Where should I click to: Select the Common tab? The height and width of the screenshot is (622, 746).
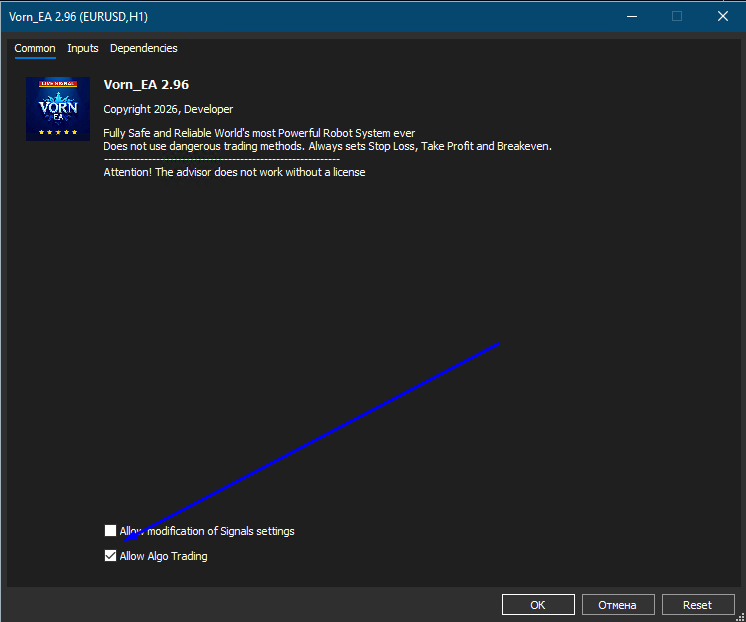[x=35, y=48]
